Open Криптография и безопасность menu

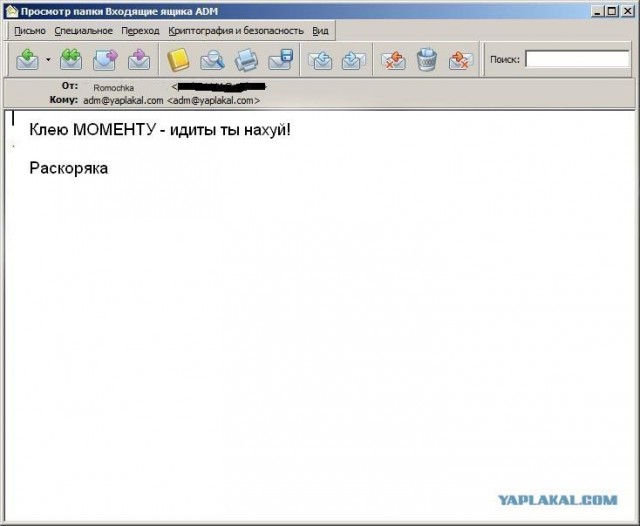[236, 31]
